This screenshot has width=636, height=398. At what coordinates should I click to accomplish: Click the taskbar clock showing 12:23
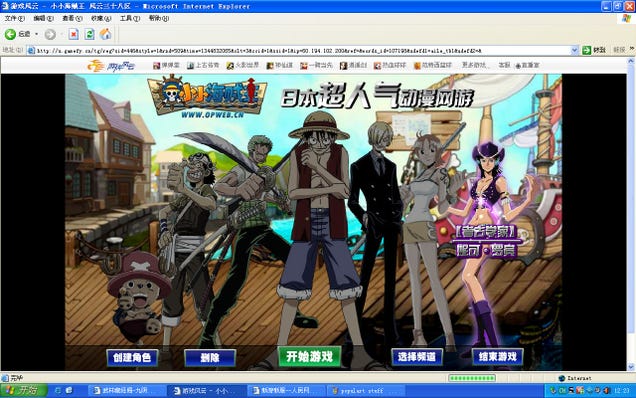coord(621,391)
